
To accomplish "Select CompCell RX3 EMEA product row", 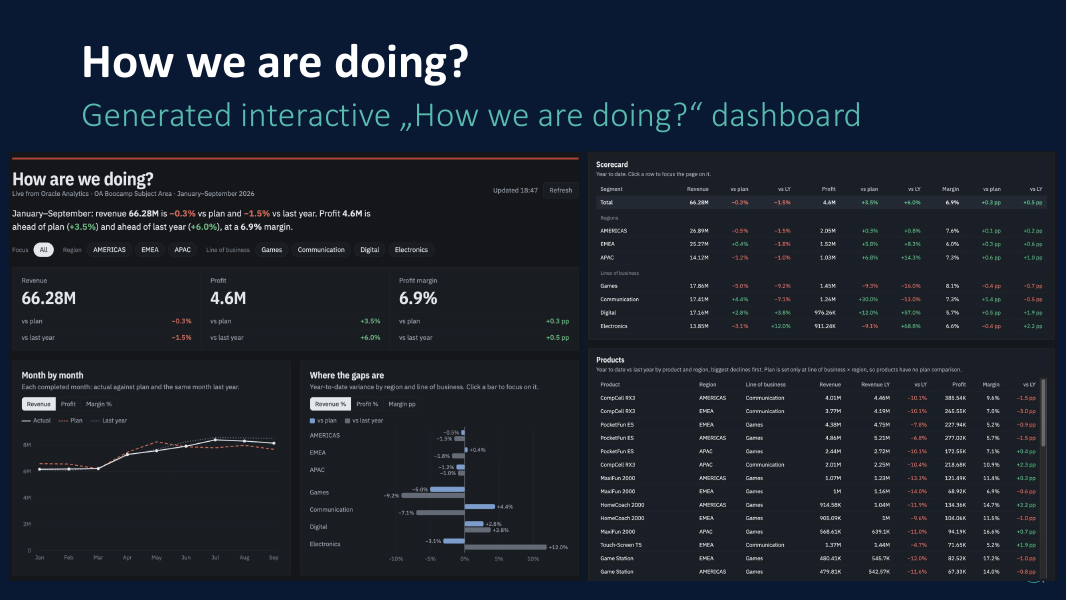I will click(x=818, y=412).
